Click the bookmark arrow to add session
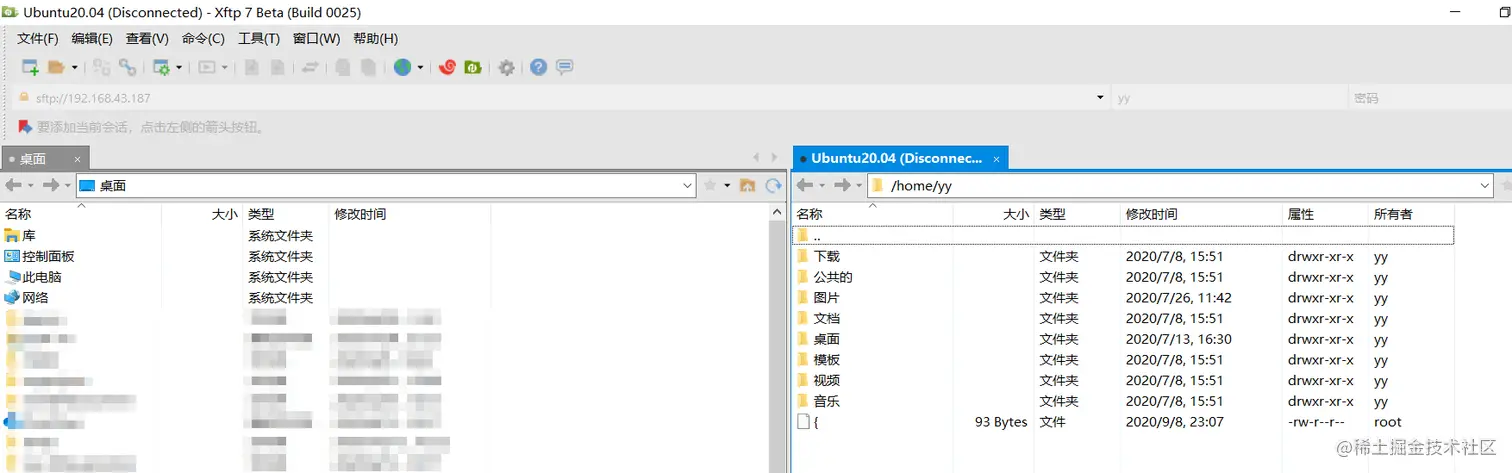Screen dimensions: 1512x473 click(x=25, y=127)
